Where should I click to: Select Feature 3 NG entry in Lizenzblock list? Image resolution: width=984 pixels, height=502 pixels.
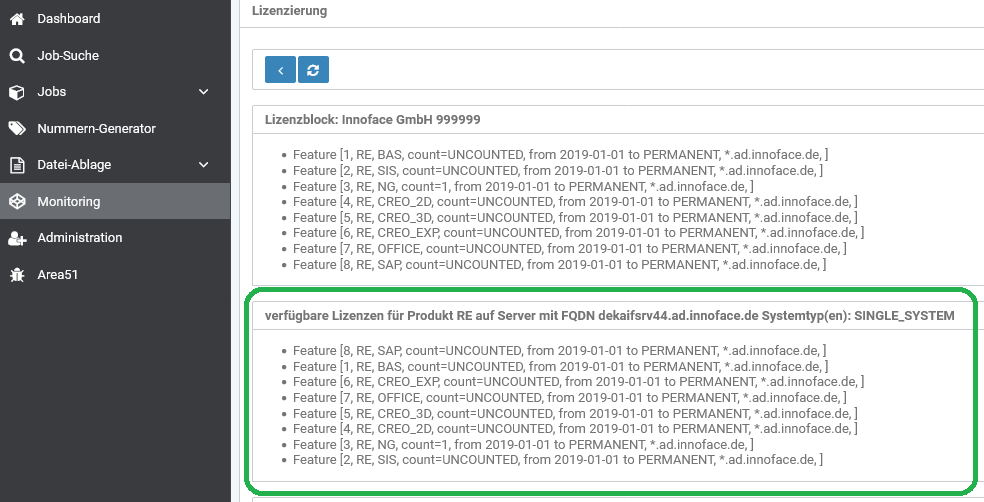tap(523, 186)
